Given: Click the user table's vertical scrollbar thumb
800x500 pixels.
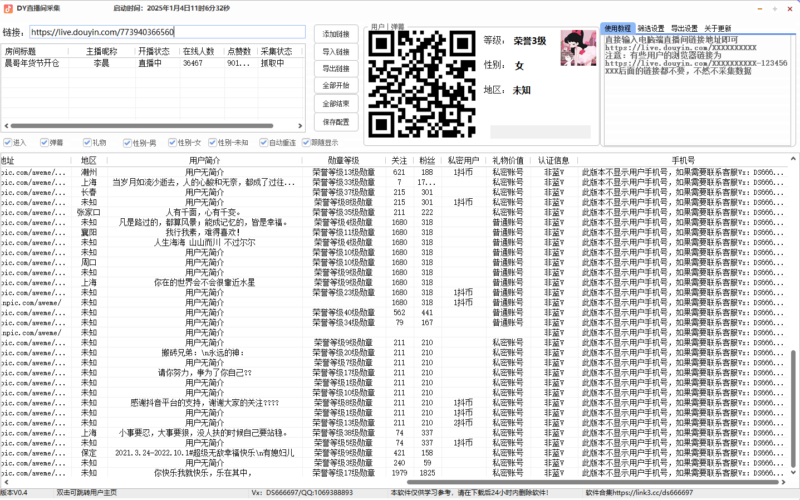Looking at the screenshot, I should [x=793, y=408].
